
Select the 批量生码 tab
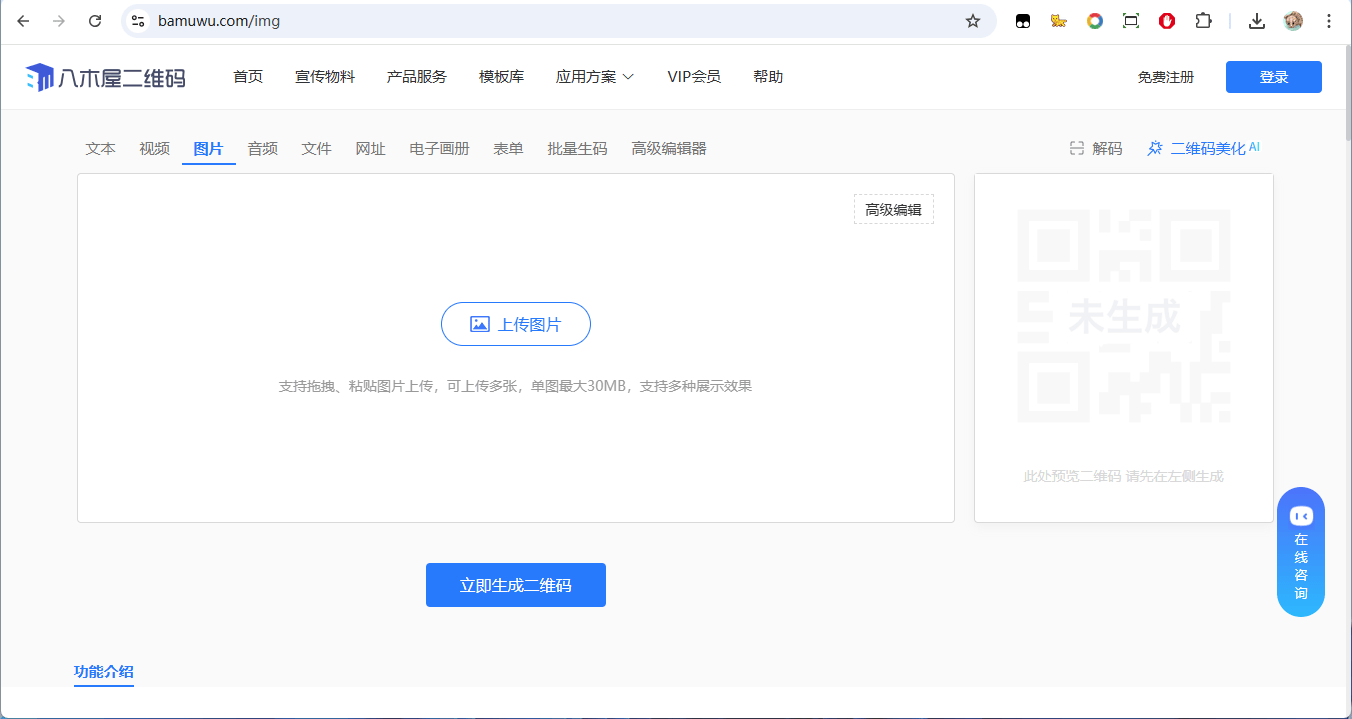[577, 149]
